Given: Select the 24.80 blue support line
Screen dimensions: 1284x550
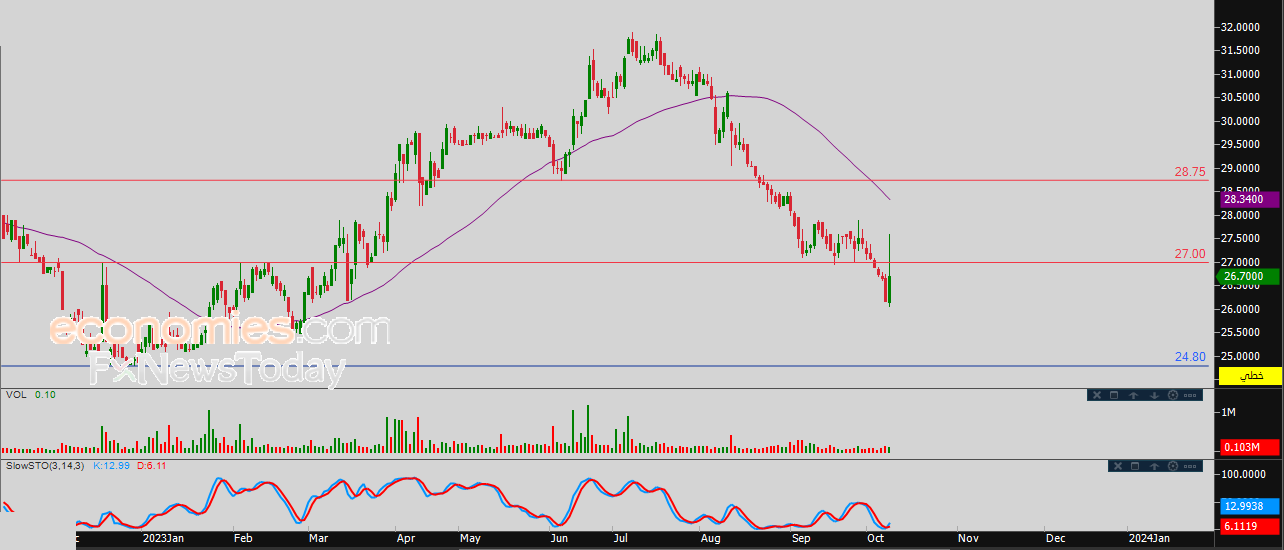Looking at the screenshot, I should tap(600, 366).
